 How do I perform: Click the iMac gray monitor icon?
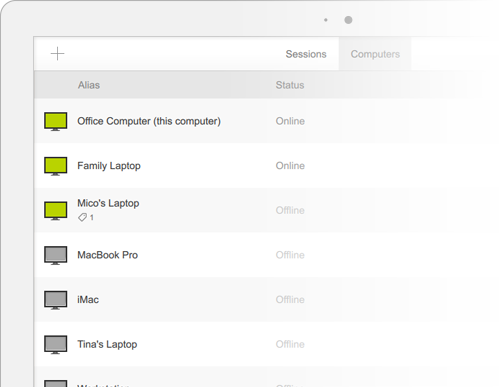56,300
